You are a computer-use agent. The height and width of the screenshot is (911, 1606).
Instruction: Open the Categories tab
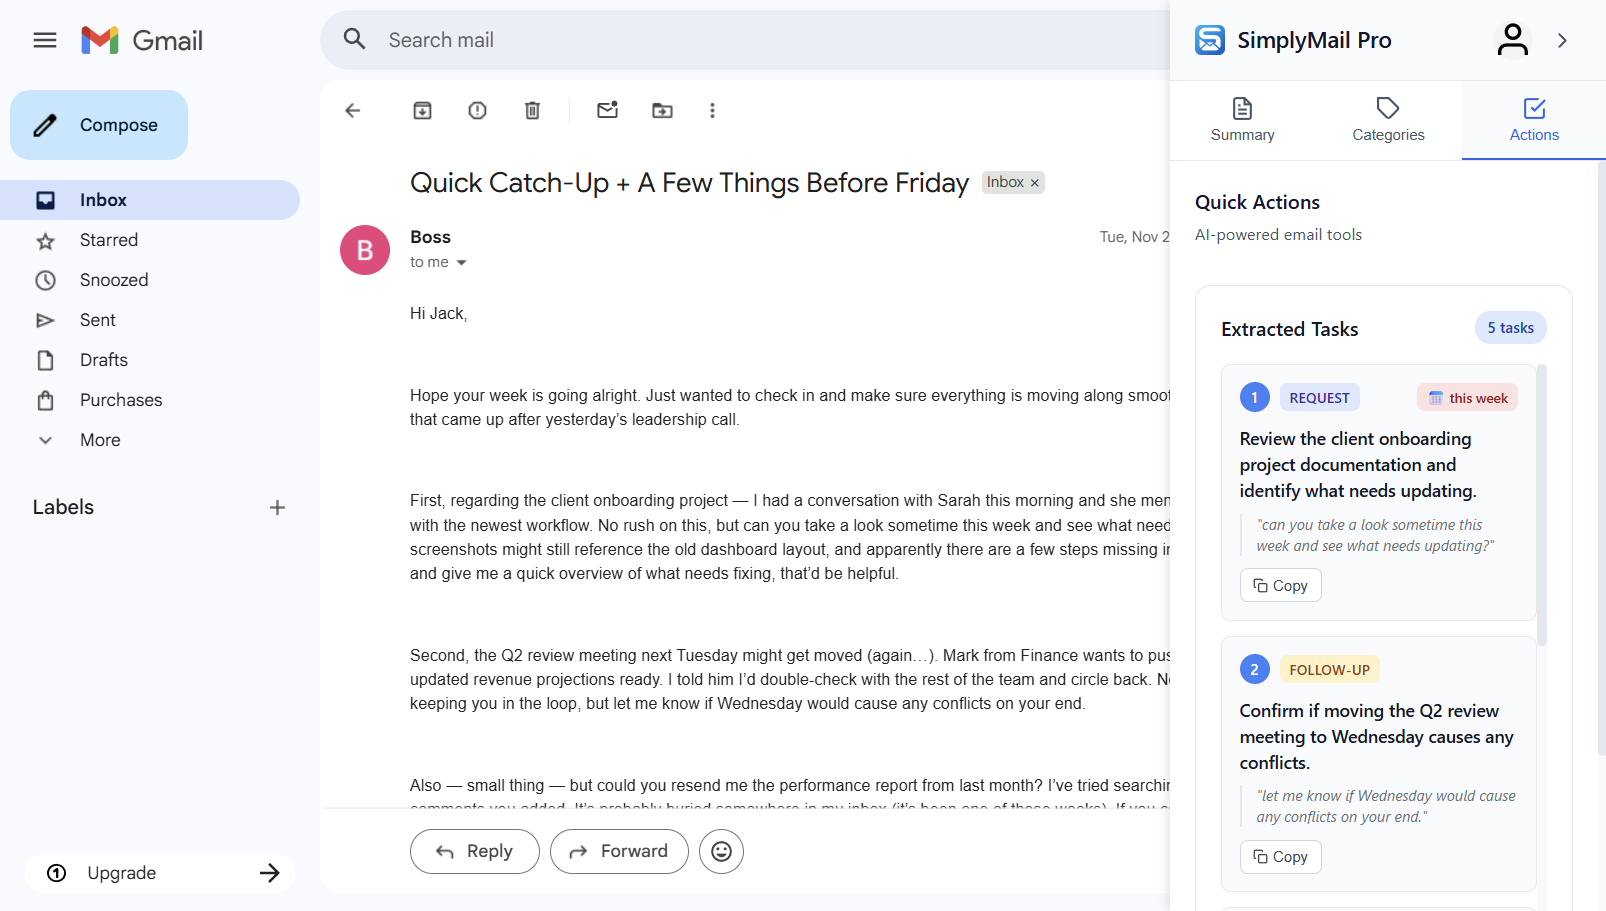pos(1387,120)
